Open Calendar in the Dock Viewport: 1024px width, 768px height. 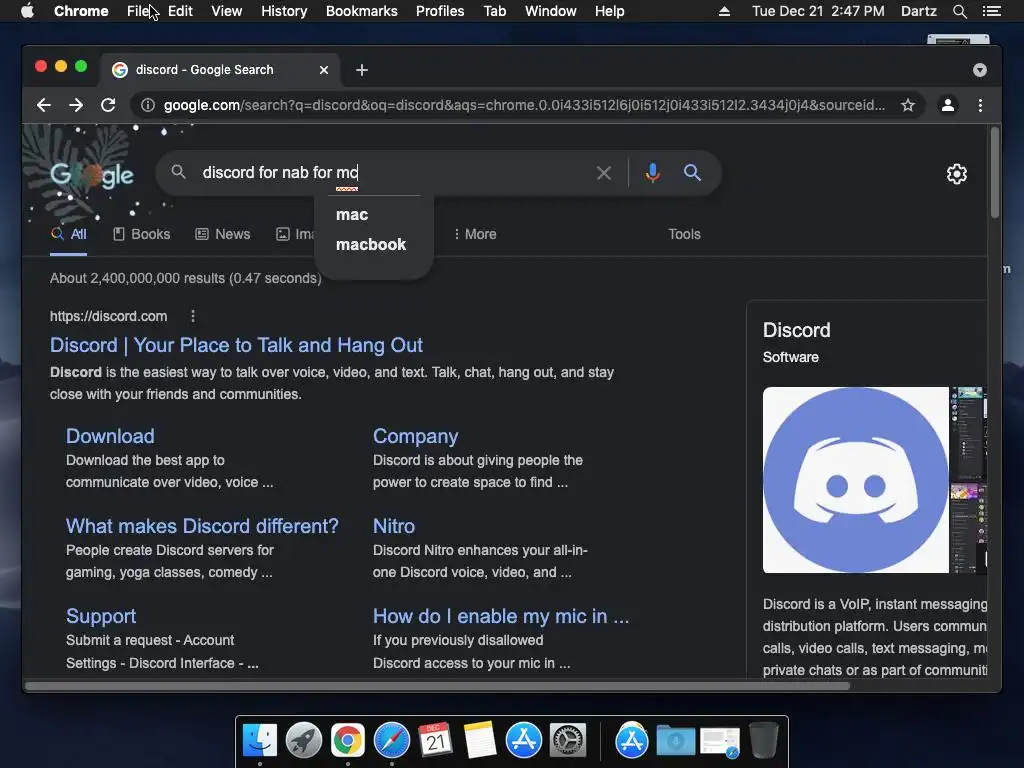pos(435,741)
